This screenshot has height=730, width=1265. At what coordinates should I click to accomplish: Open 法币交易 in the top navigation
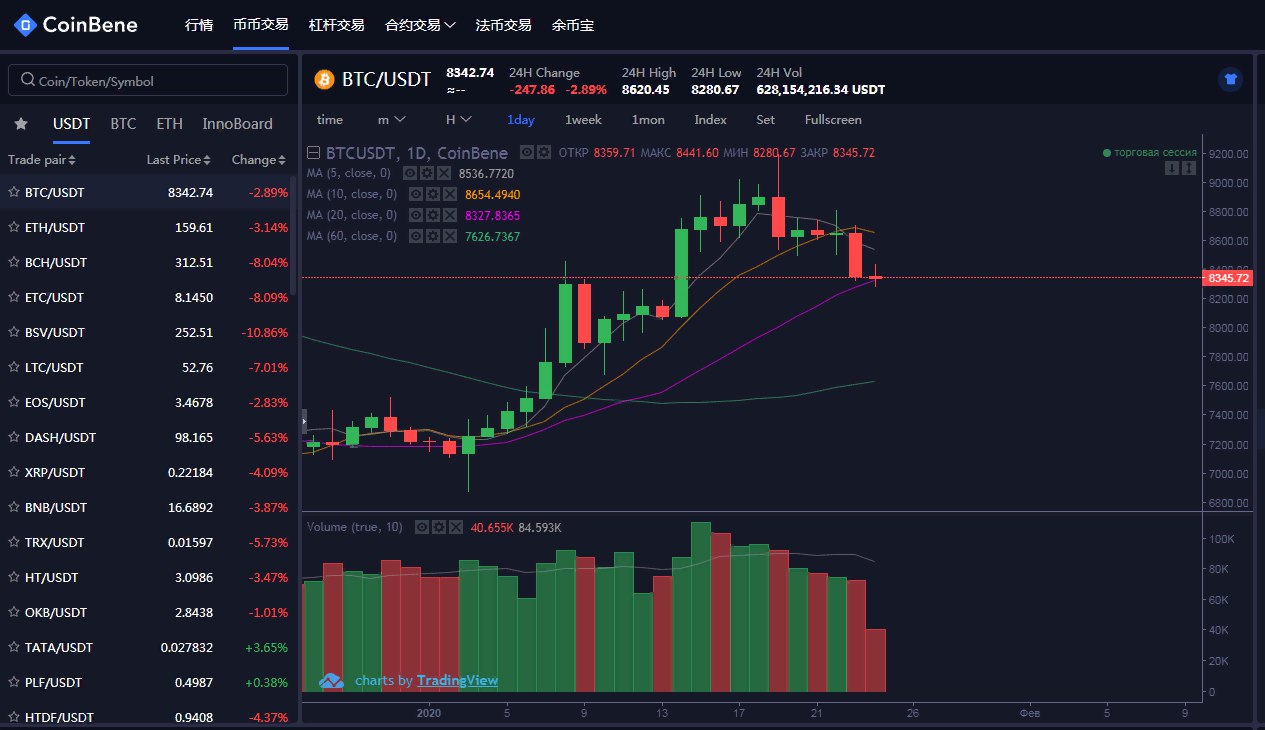pyautogui.click(x=504, y=25)
